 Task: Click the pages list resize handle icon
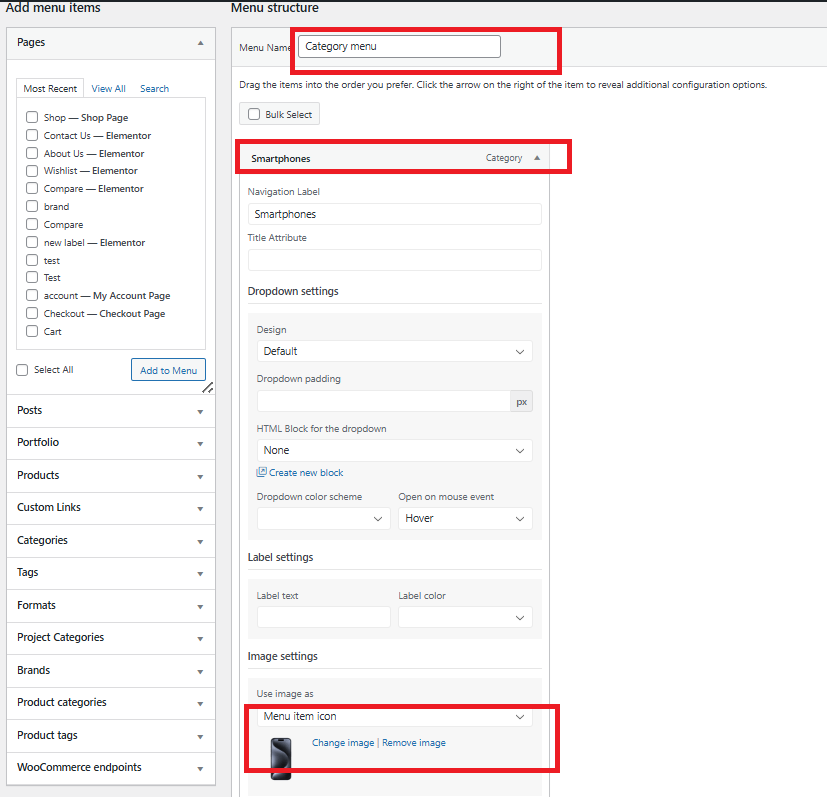[x=208, y=388]
